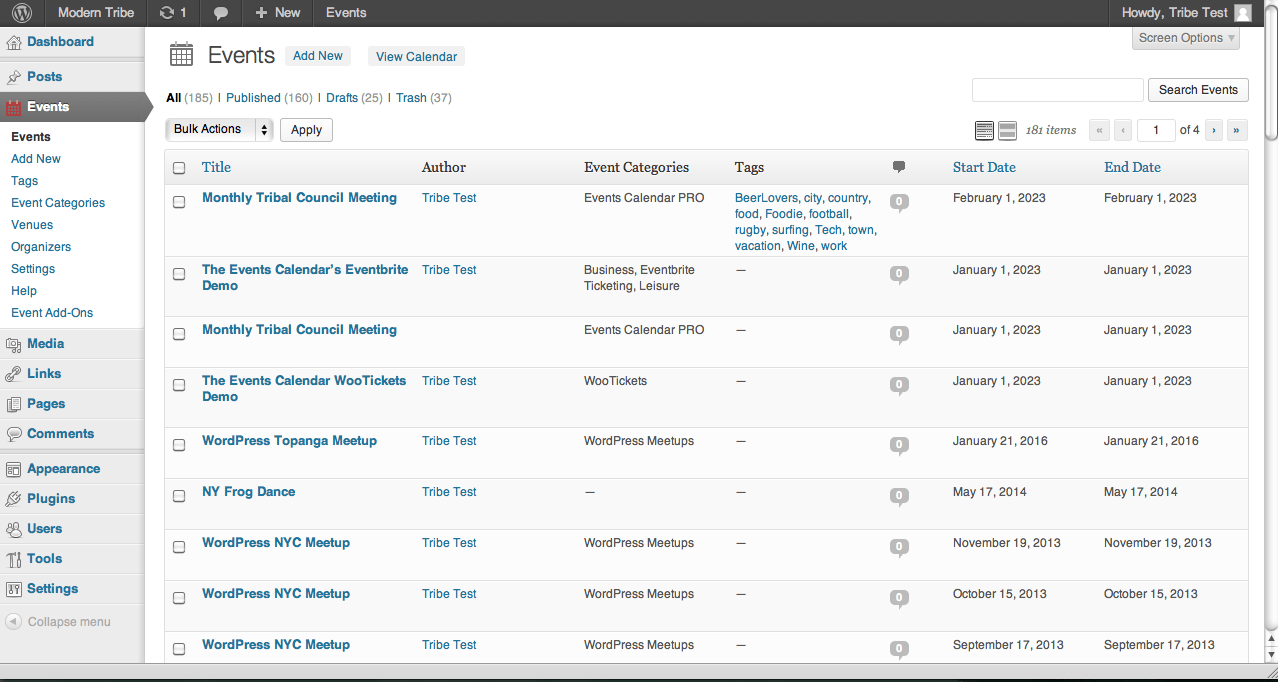Open the + New admin bar menu

coord(277,13)
